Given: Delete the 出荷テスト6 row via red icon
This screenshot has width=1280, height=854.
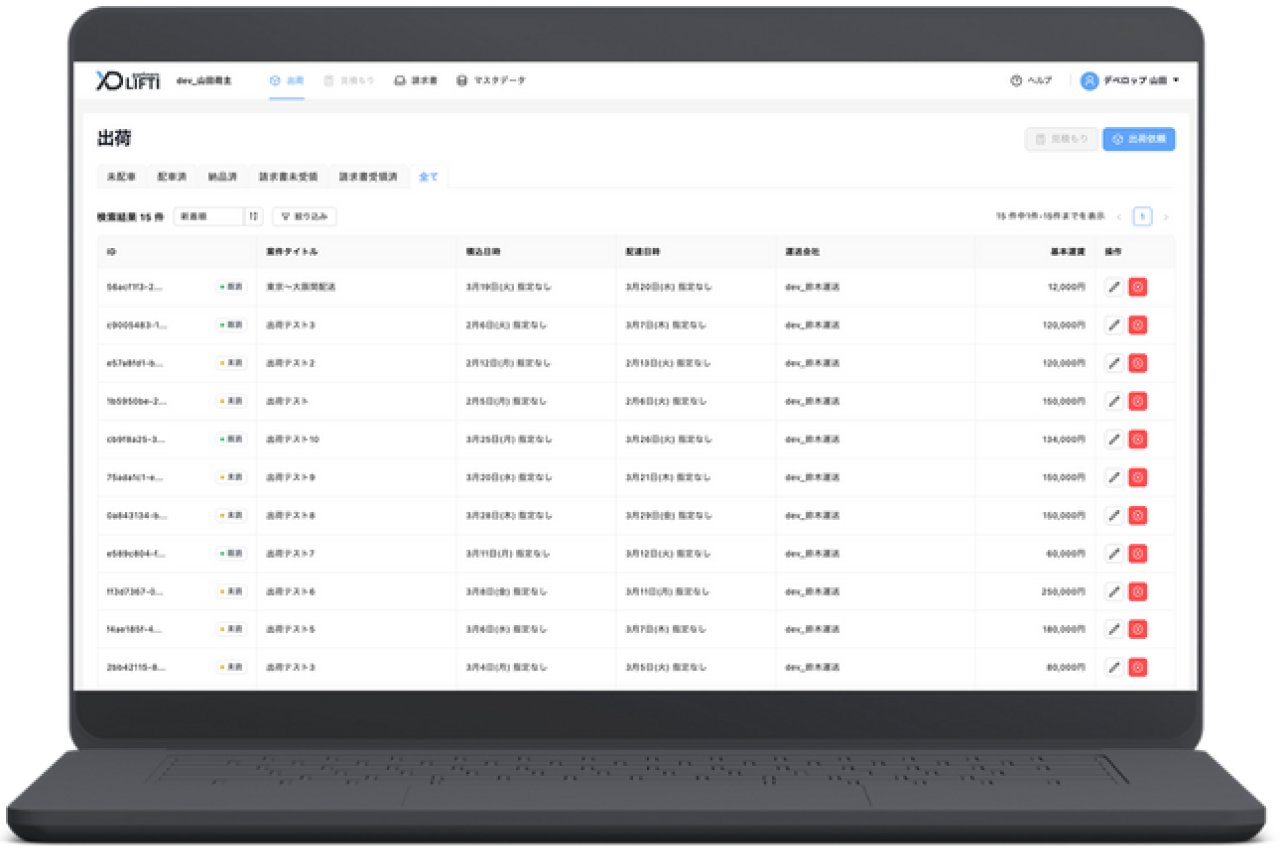Looking at the screenshot, I should 1138,591.
